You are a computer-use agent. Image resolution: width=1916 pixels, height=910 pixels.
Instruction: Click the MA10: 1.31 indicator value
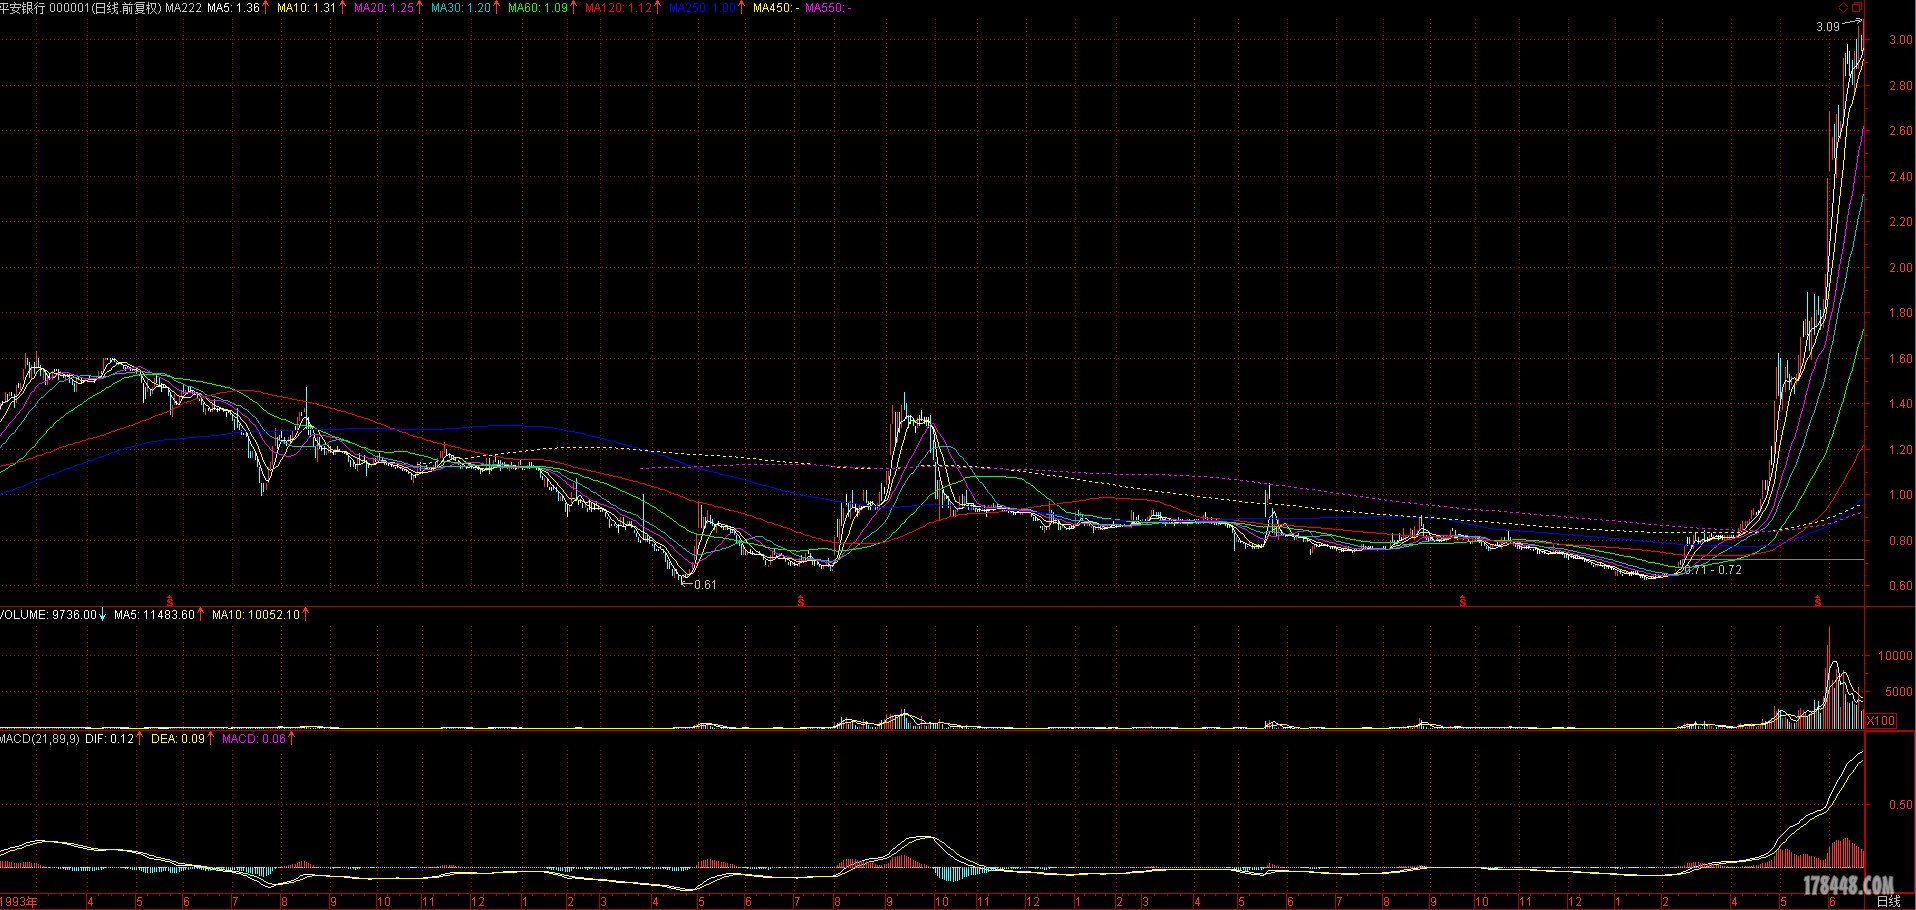click(306, 7)
